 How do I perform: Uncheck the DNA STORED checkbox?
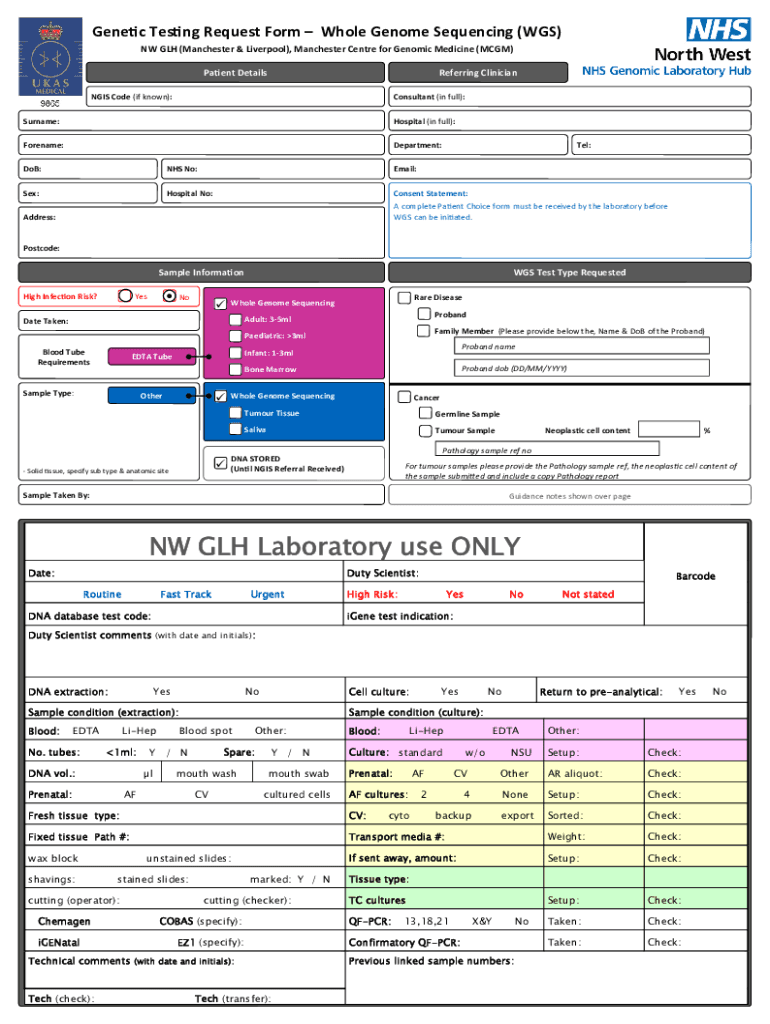click(221, 463)
